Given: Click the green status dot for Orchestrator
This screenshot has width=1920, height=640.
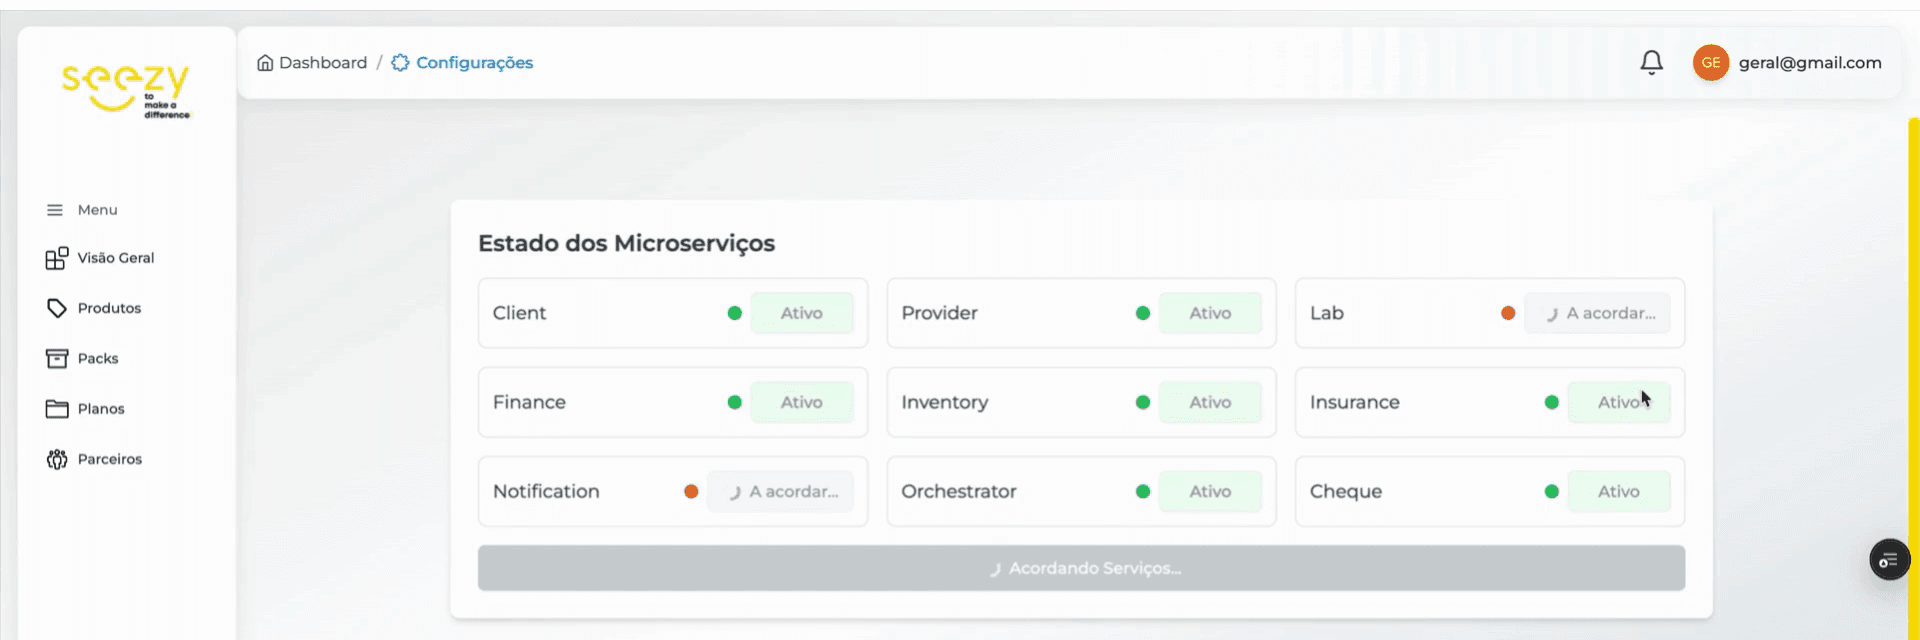Looking at the screenshot, I should 1143,491.
